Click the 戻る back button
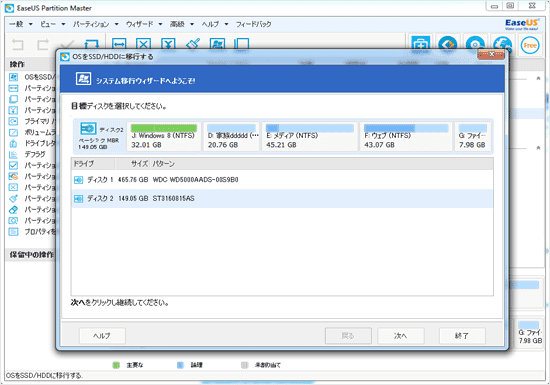The image size is (550, 385). point(348,336)
